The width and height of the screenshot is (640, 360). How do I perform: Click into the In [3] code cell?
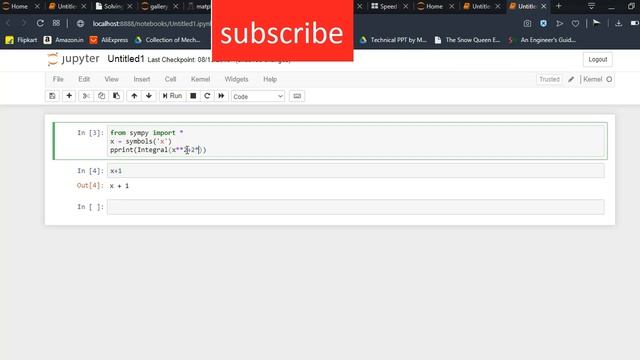point(356,141)
